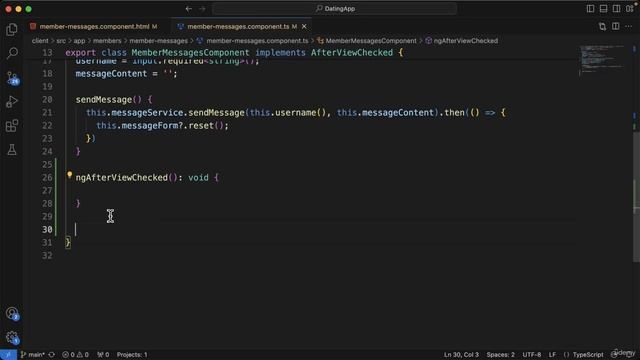Go forward with the navigation arrow
Viewport: 640px width, 360px height.
pos(202,9)
